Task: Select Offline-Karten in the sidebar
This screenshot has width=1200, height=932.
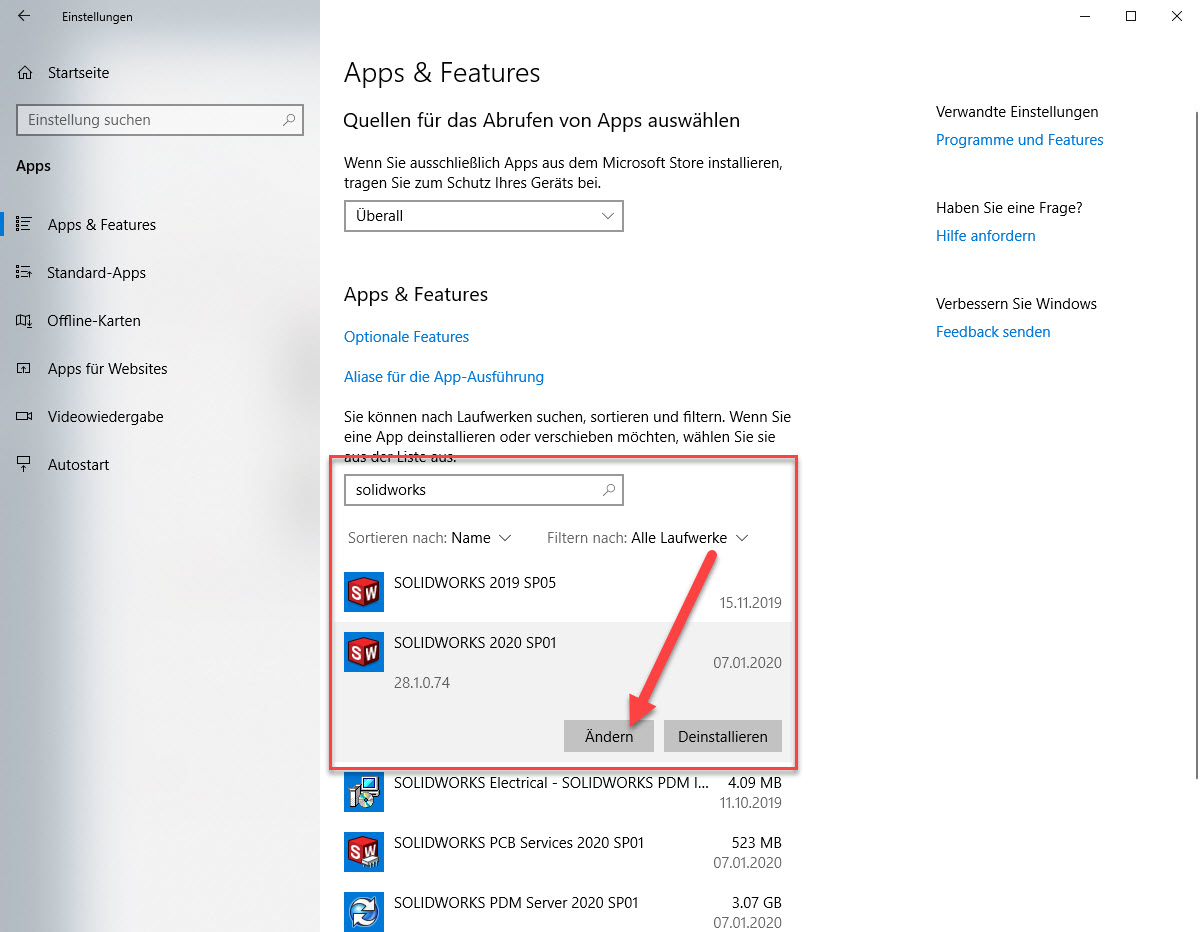Action: click(94, 321)
